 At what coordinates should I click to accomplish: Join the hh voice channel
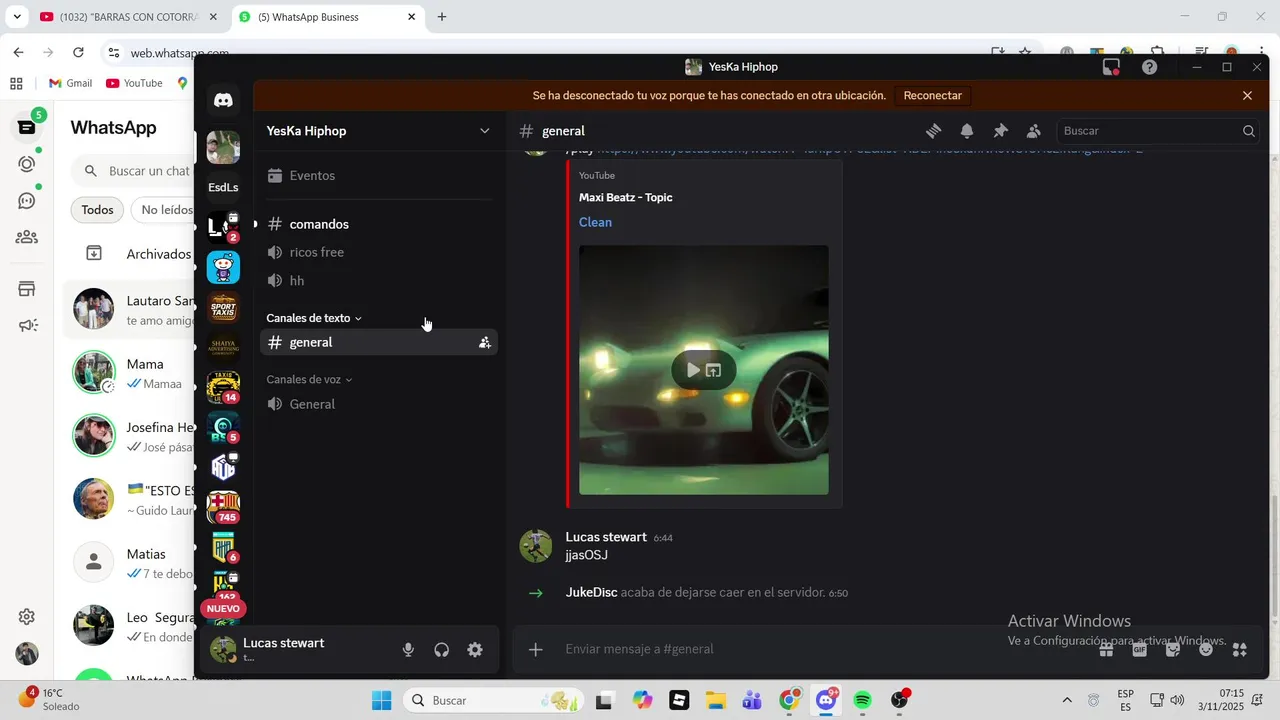[379, 281]
